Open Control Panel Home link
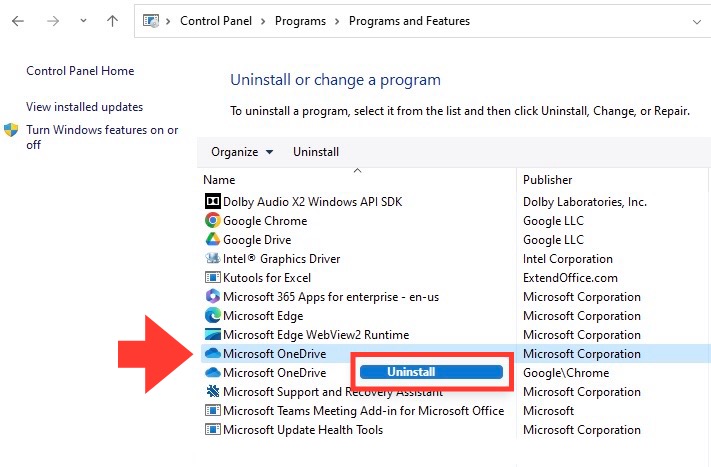711x467 pixels. 80,71
